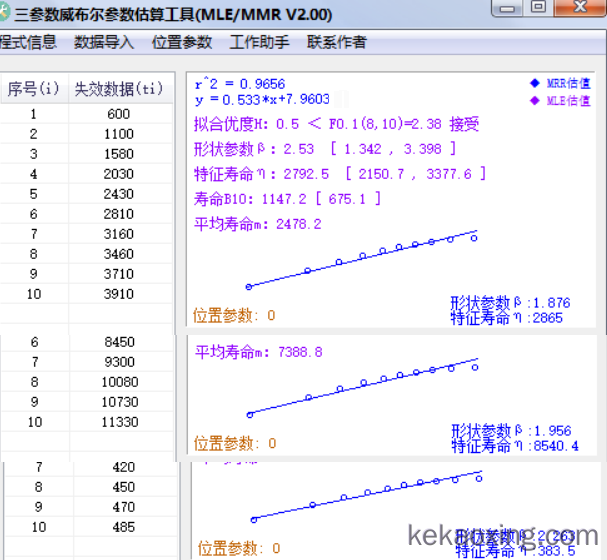Click the 拟合优度H goodness-of-fit line
Viewport: 607px width, 560px height.
336,124
